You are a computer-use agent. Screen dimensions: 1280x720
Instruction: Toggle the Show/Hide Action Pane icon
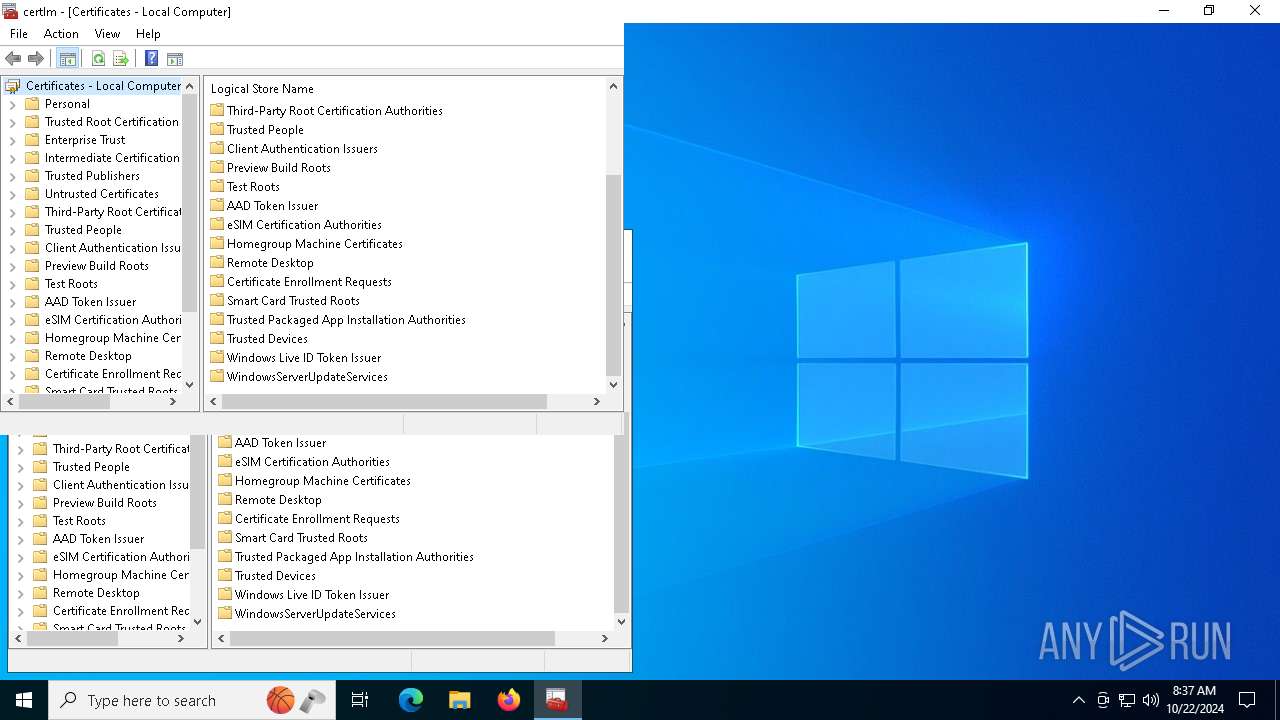(175, 59)
